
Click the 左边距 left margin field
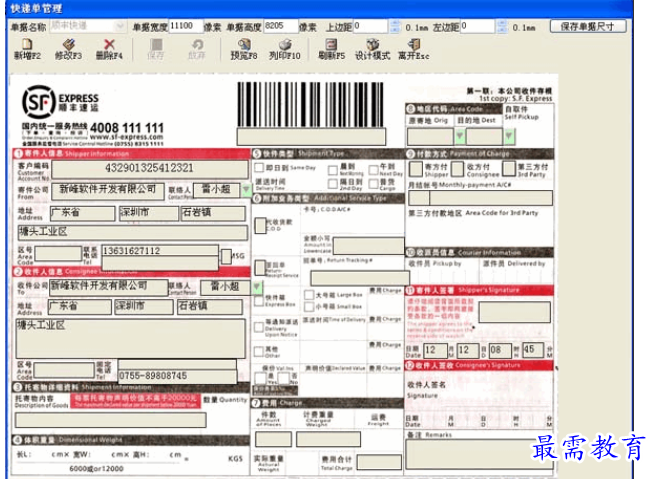[478, 26]
